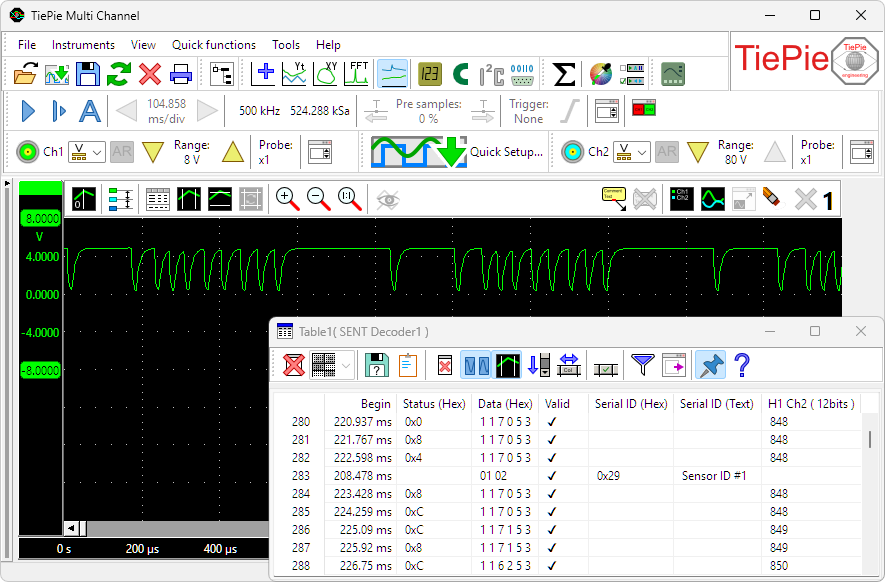Click the blue A auto setup icon
The image size is (885, 582).
pos(90,111)
